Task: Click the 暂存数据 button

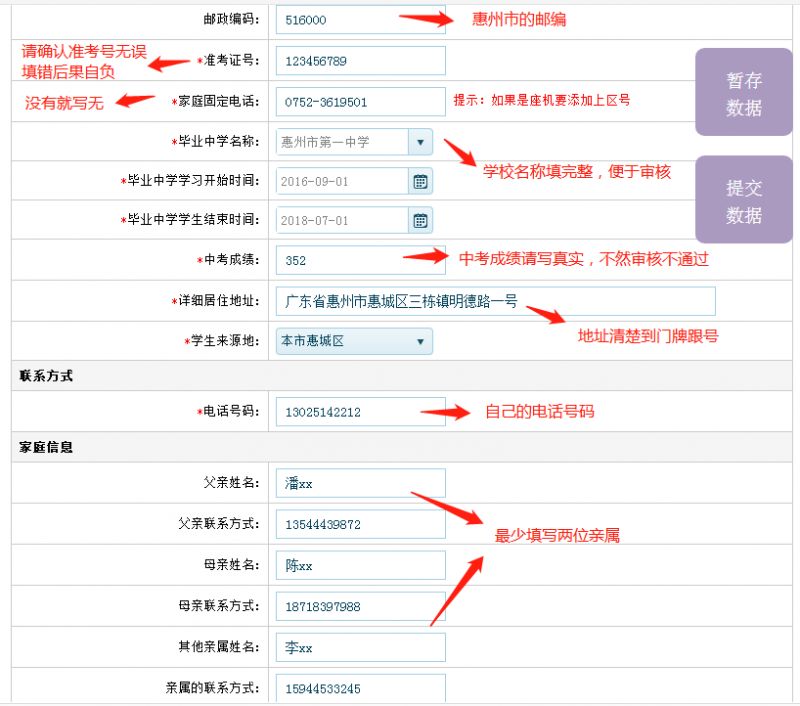Action: coord(744,93)
